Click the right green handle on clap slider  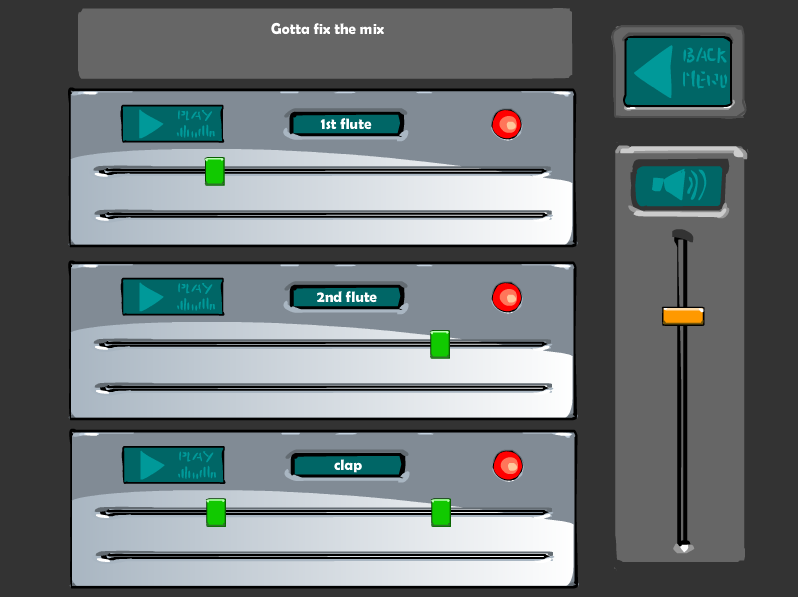click(440, 513)
